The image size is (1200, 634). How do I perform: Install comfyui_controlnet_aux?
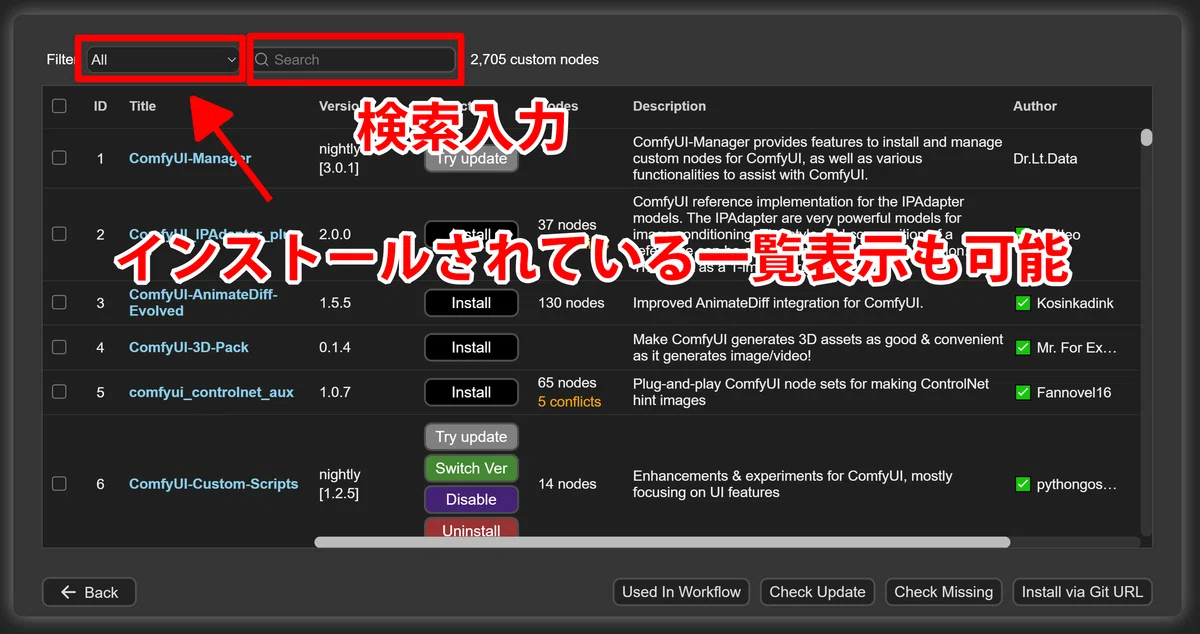point(471,392)
